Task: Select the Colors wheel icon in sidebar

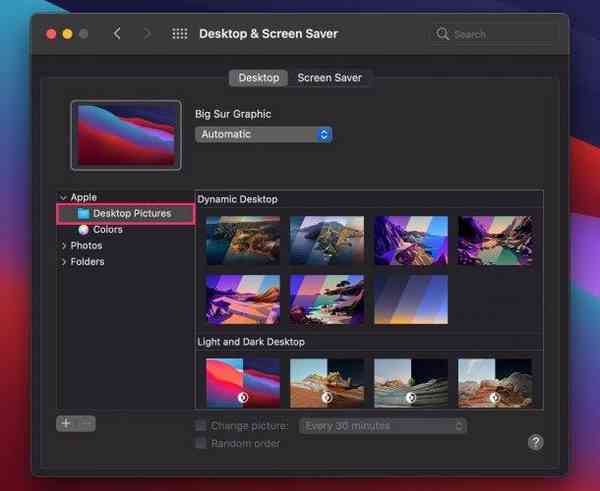Action: [x=84, y=230]
